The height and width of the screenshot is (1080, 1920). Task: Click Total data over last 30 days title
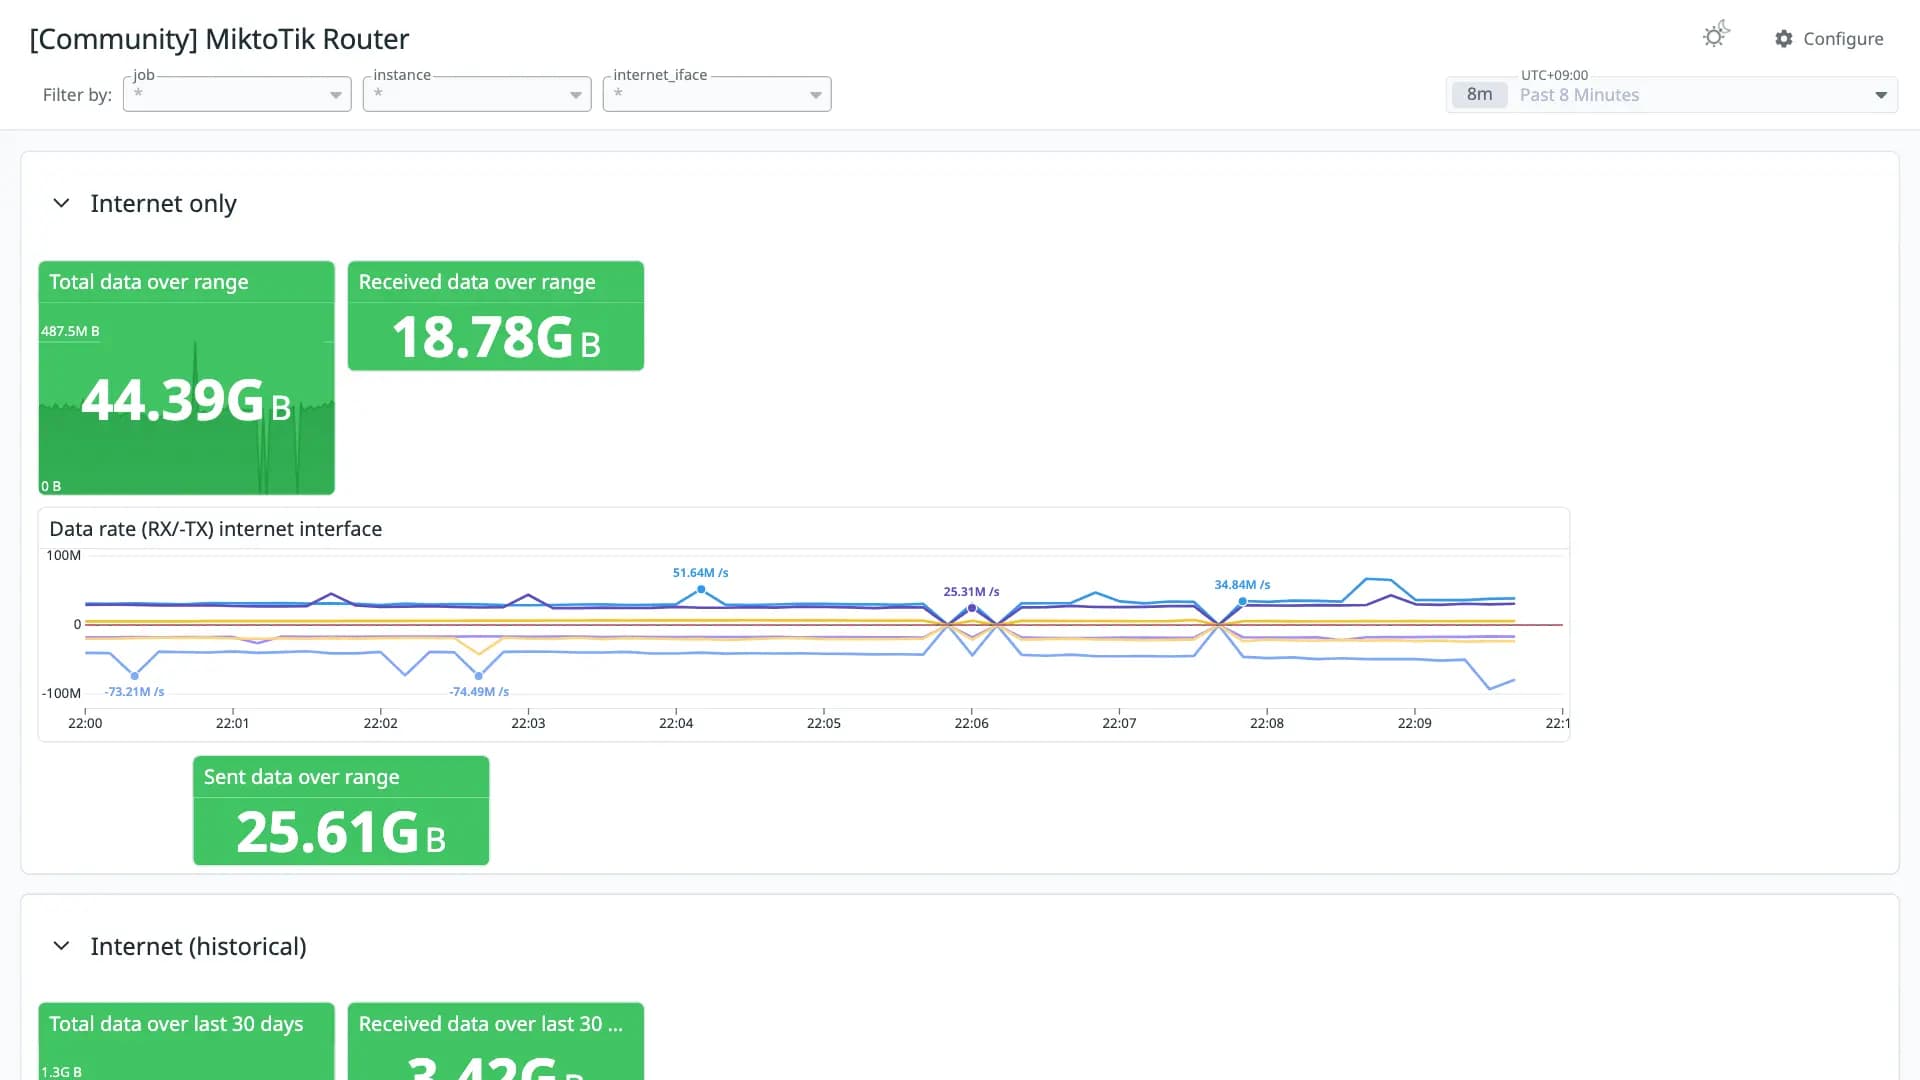pyautogui.click(x=176, y=1024)
